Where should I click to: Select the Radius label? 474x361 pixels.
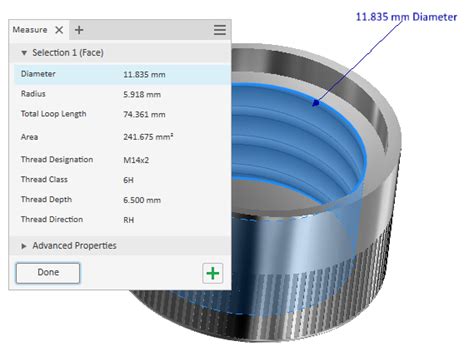[33, 94]
